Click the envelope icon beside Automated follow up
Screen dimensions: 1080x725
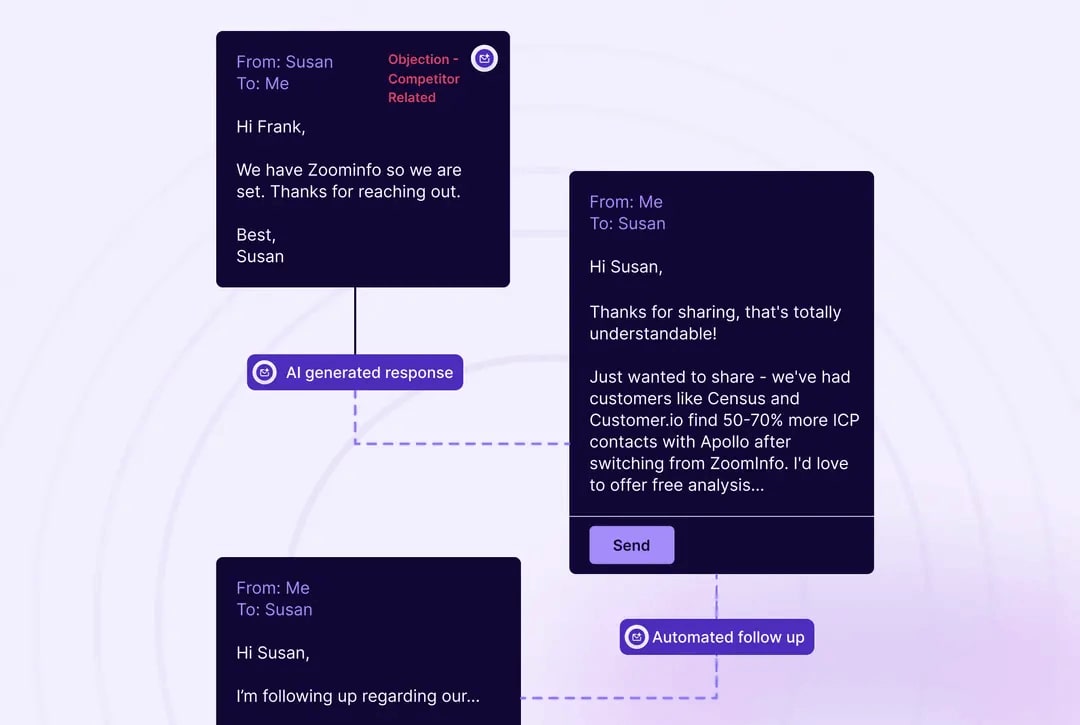pos(636,637)
